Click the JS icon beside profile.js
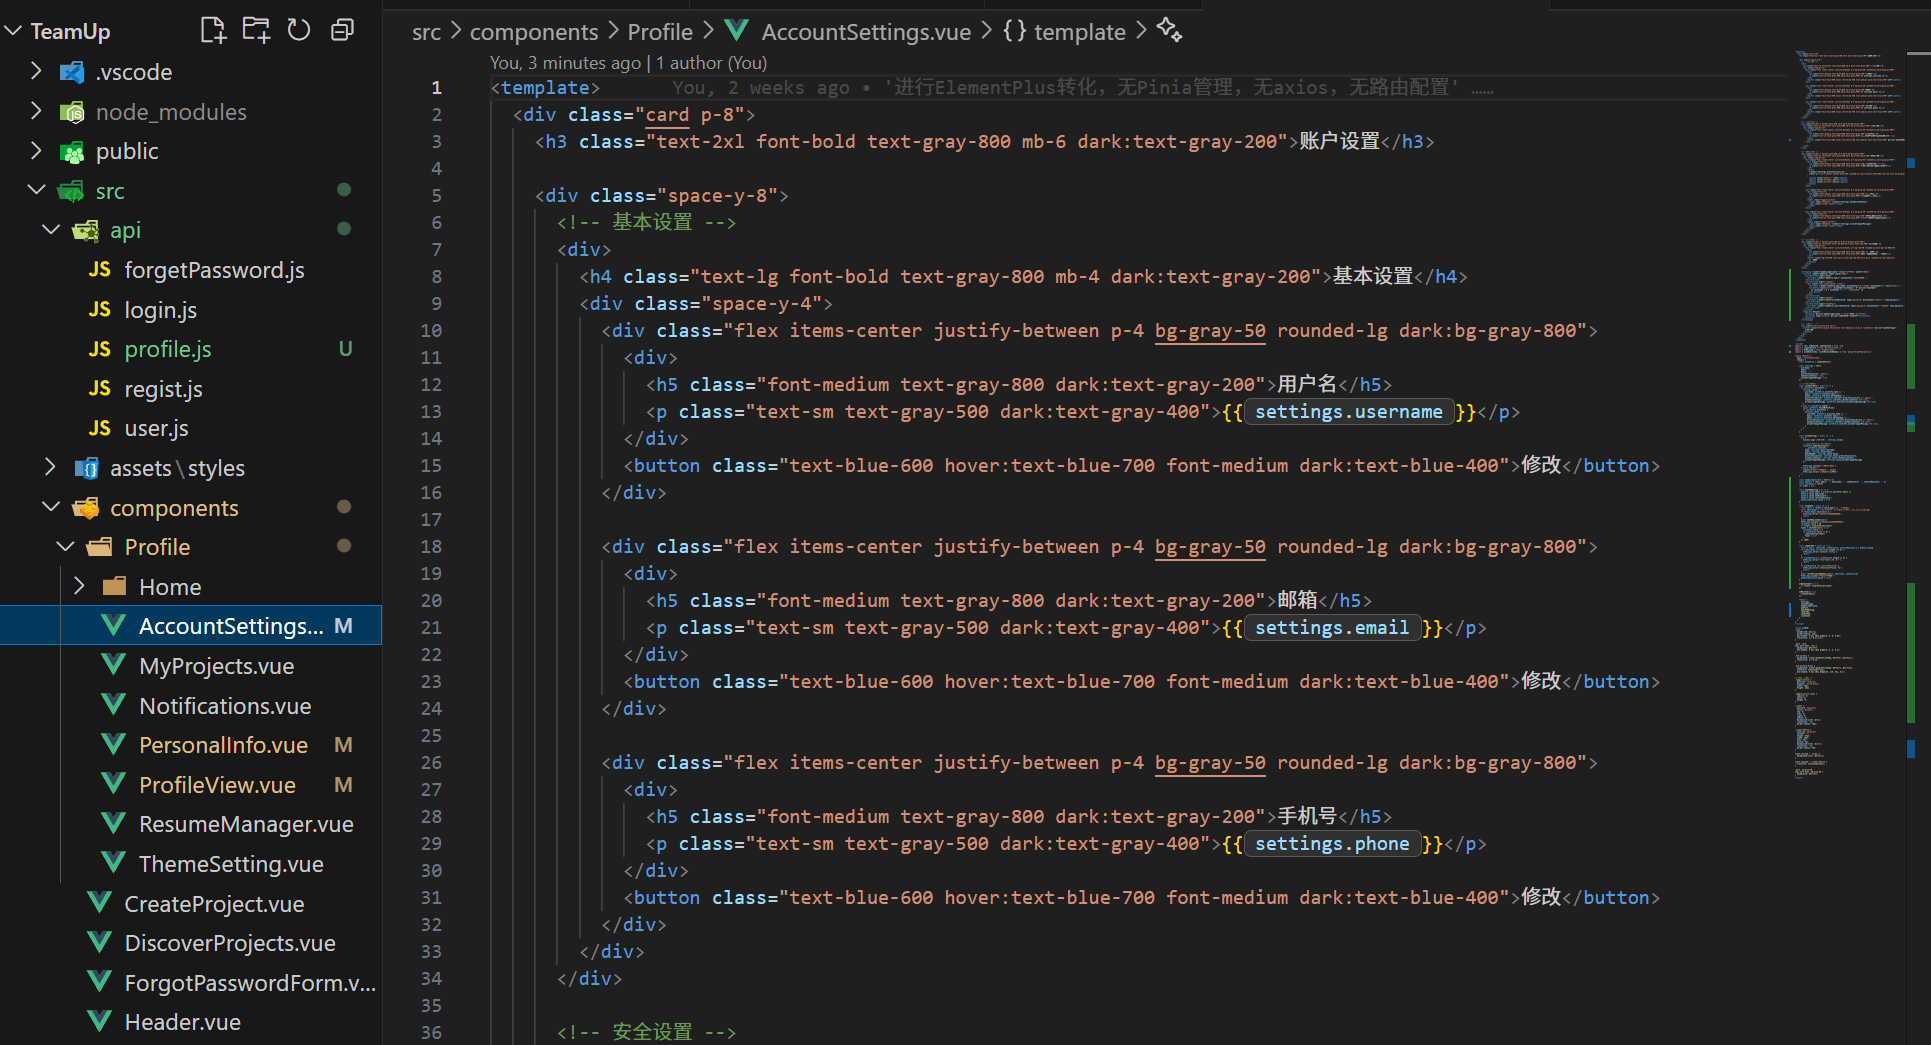This screenshot has width=1931, height=1045. (100, 349)
